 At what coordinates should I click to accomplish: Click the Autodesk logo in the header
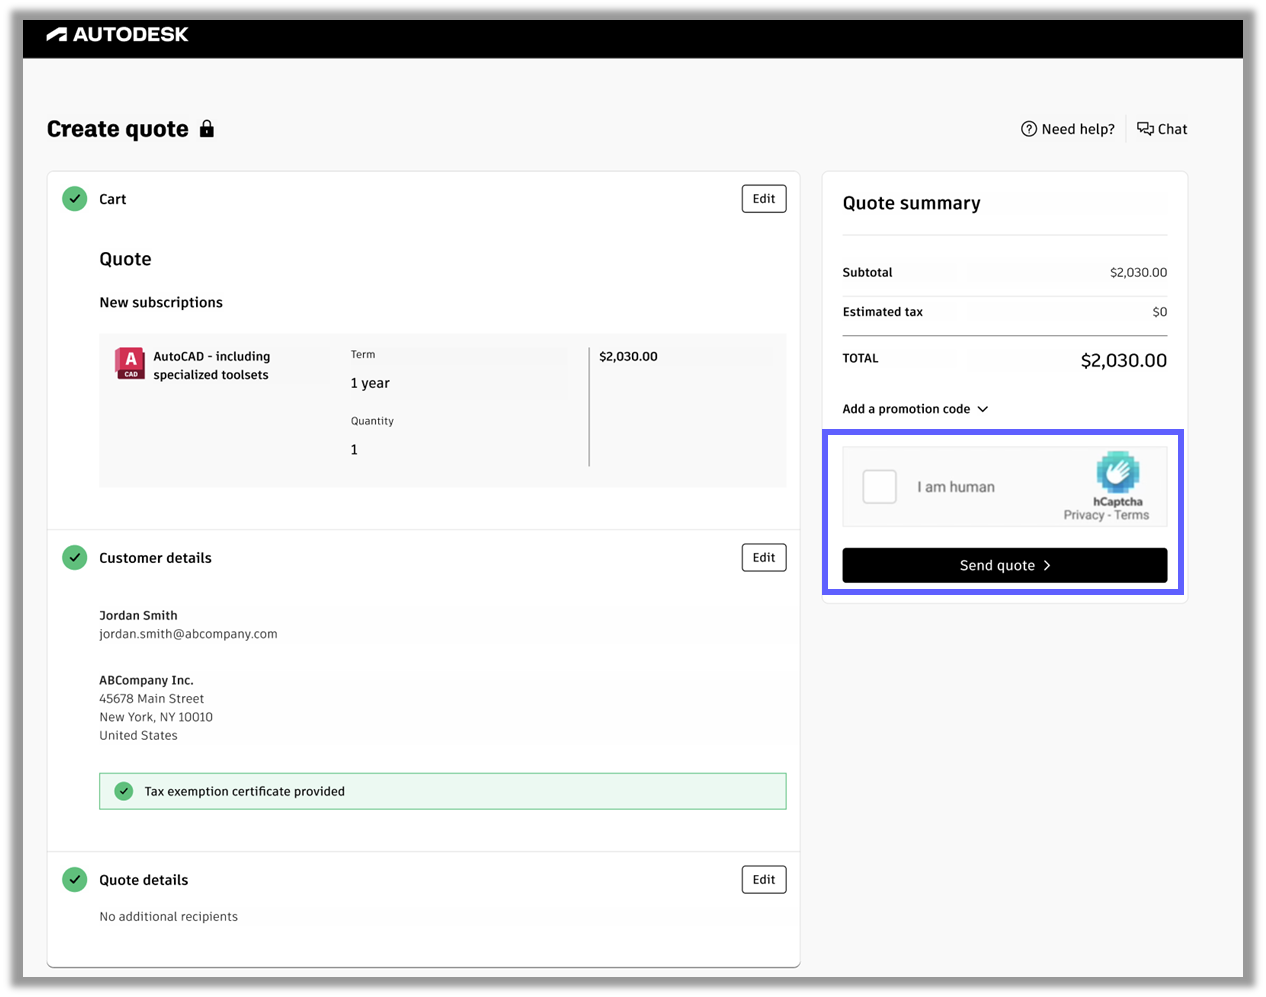117,34
